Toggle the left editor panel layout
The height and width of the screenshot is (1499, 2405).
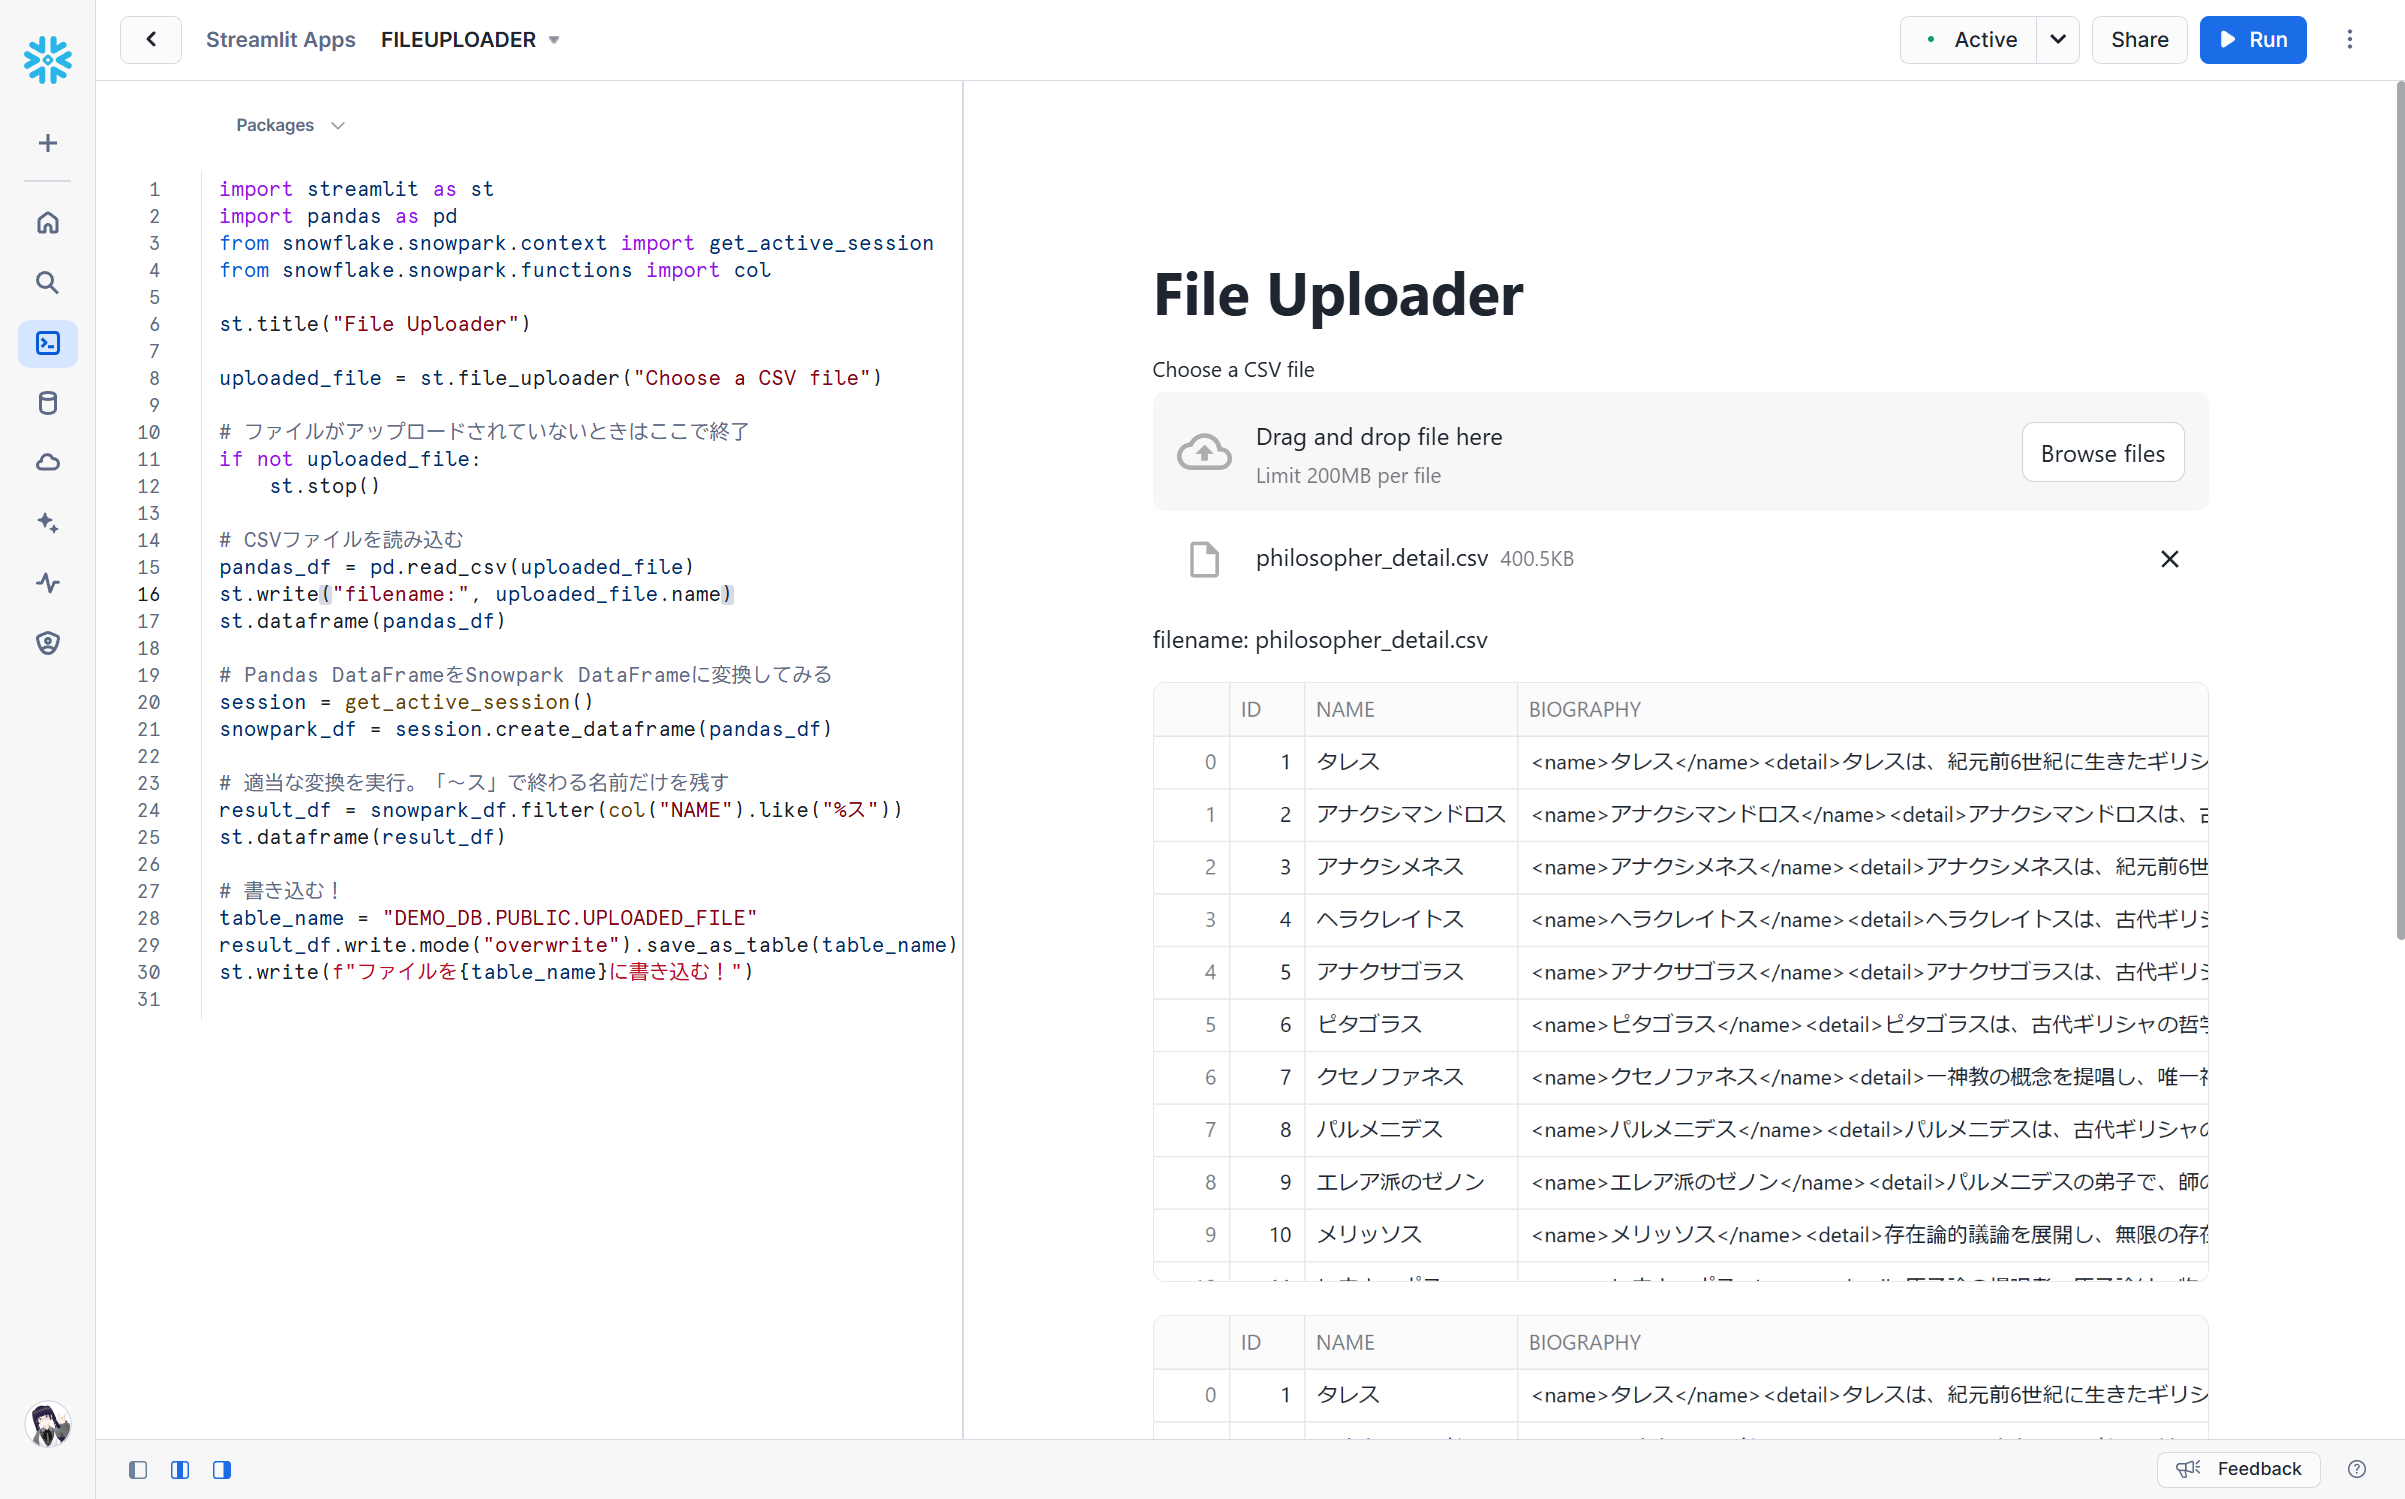(x=138, y=1470)
